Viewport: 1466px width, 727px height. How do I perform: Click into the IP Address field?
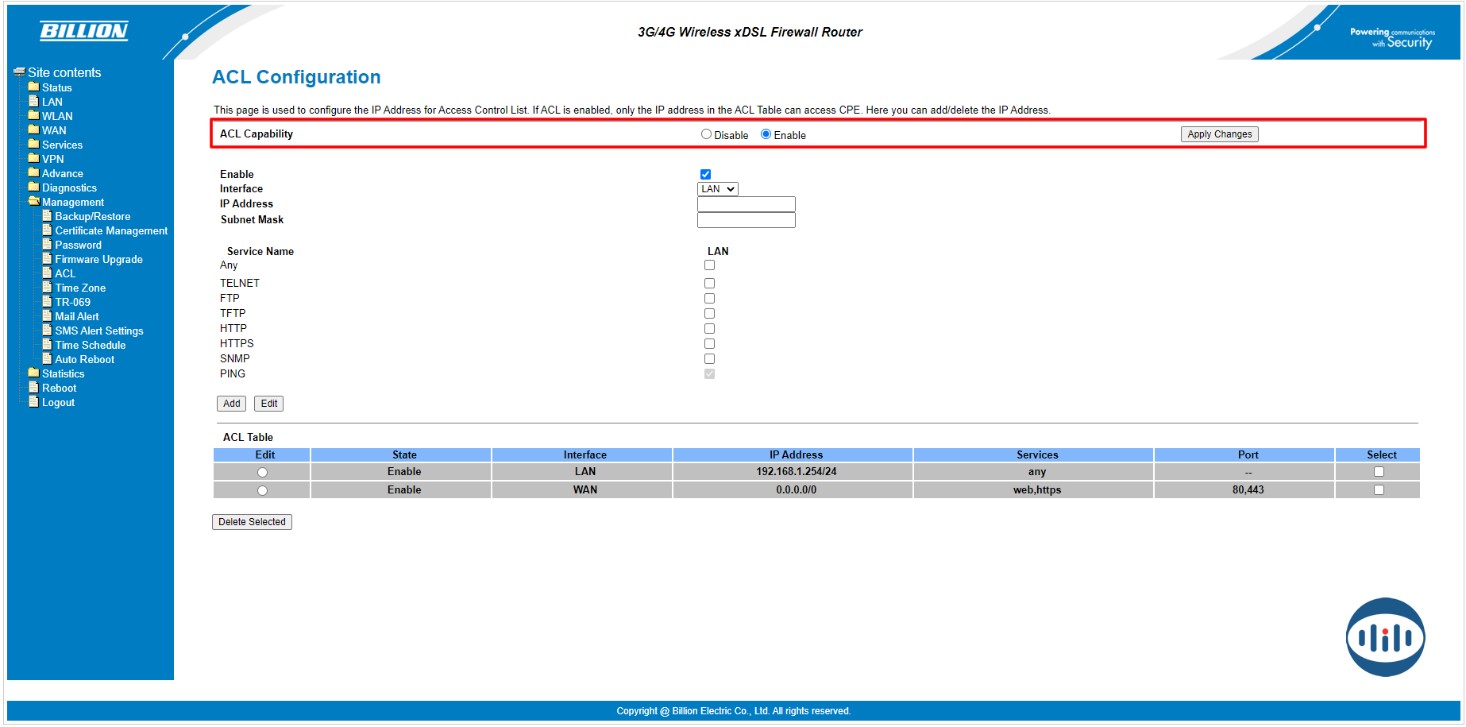[745, 204]
